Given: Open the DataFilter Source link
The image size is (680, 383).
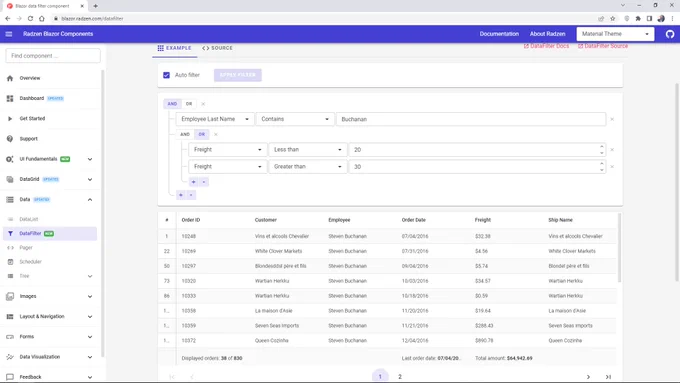Looking at the screenshot, I should point(603,46).
